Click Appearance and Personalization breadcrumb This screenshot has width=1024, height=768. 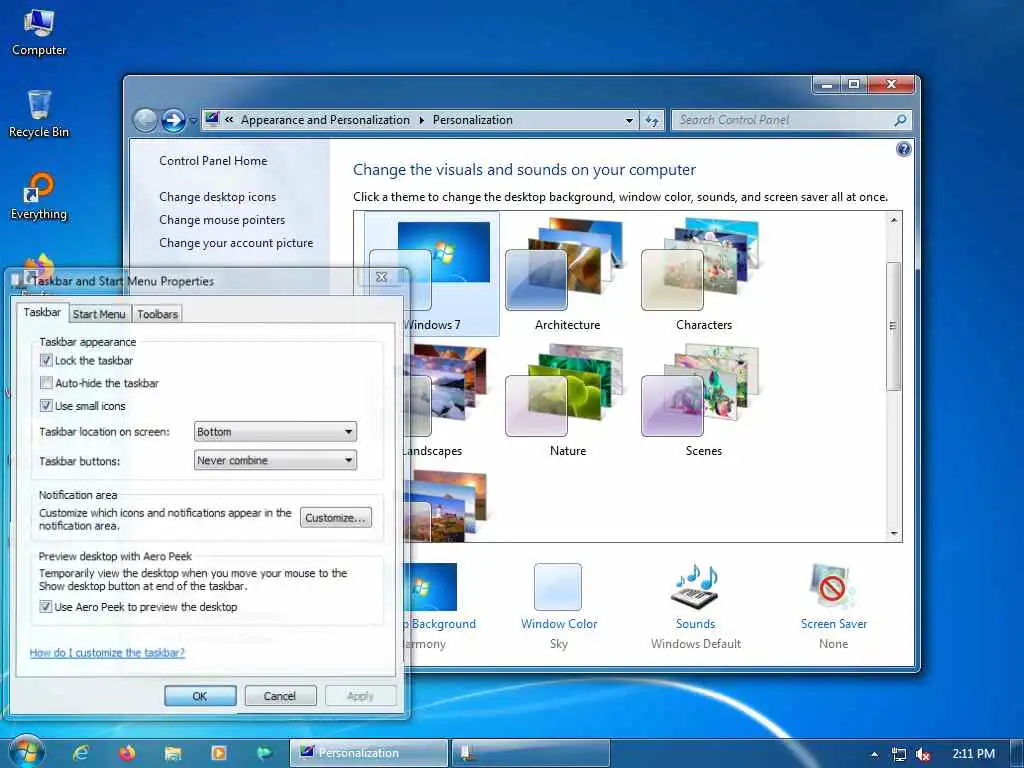(325, 120)
